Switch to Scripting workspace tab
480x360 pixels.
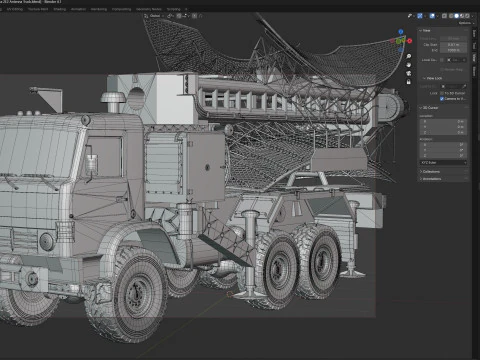click(173, 9)
